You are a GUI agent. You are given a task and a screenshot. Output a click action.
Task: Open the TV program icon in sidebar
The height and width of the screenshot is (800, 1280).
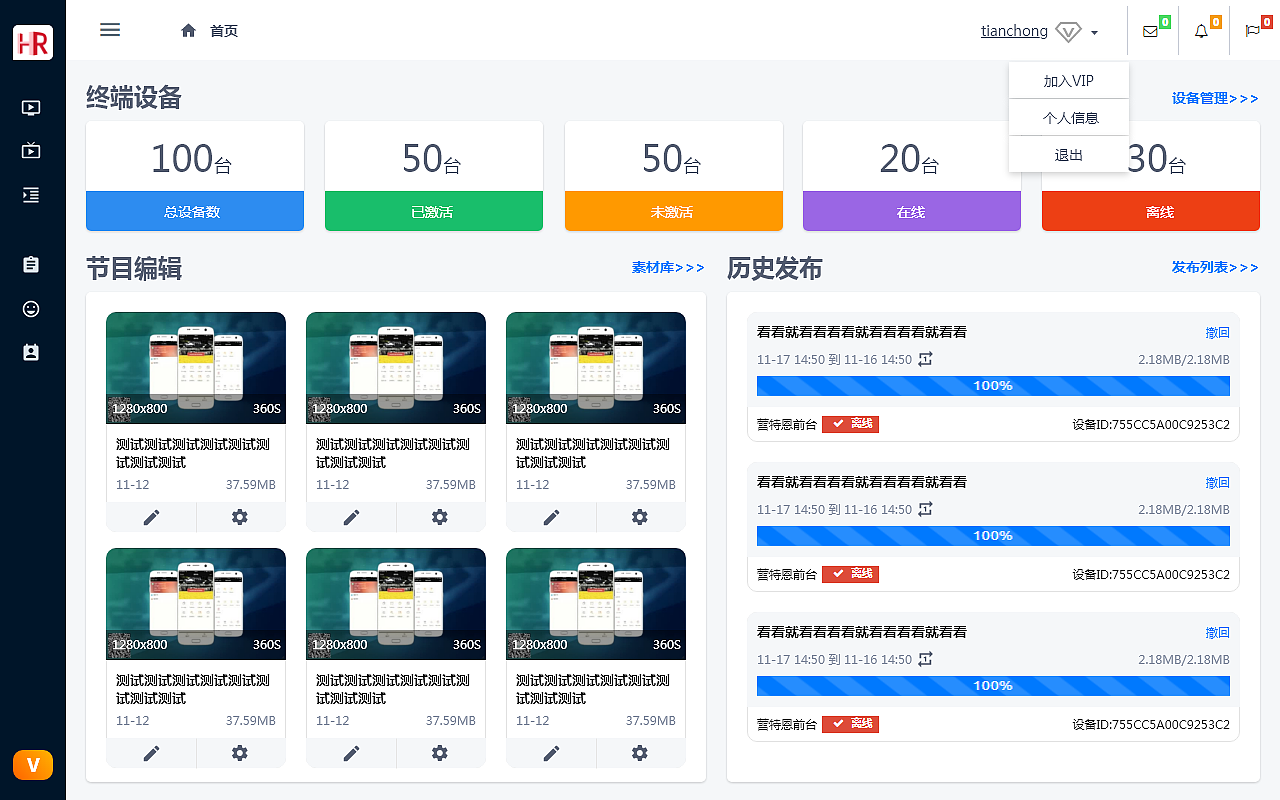pyautogui.click(x=31, y=151)
